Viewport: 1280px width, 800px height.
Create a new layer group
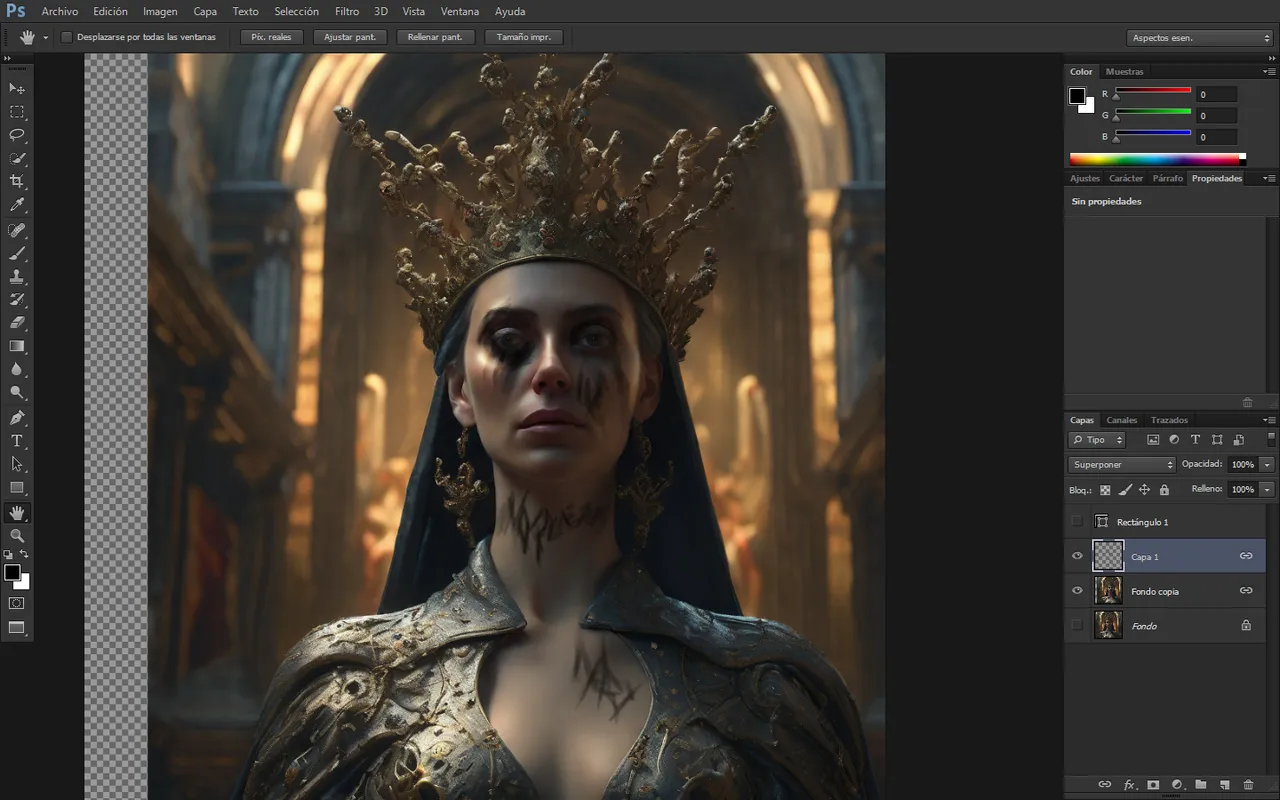[x=1201, y=785]
